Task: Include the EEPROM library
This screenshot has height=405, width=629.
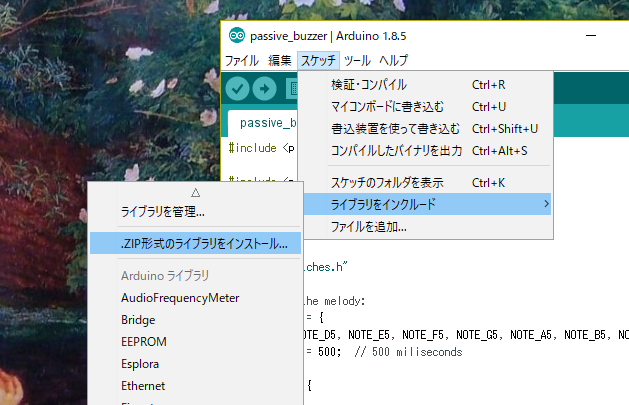Action: click(195, 342)
